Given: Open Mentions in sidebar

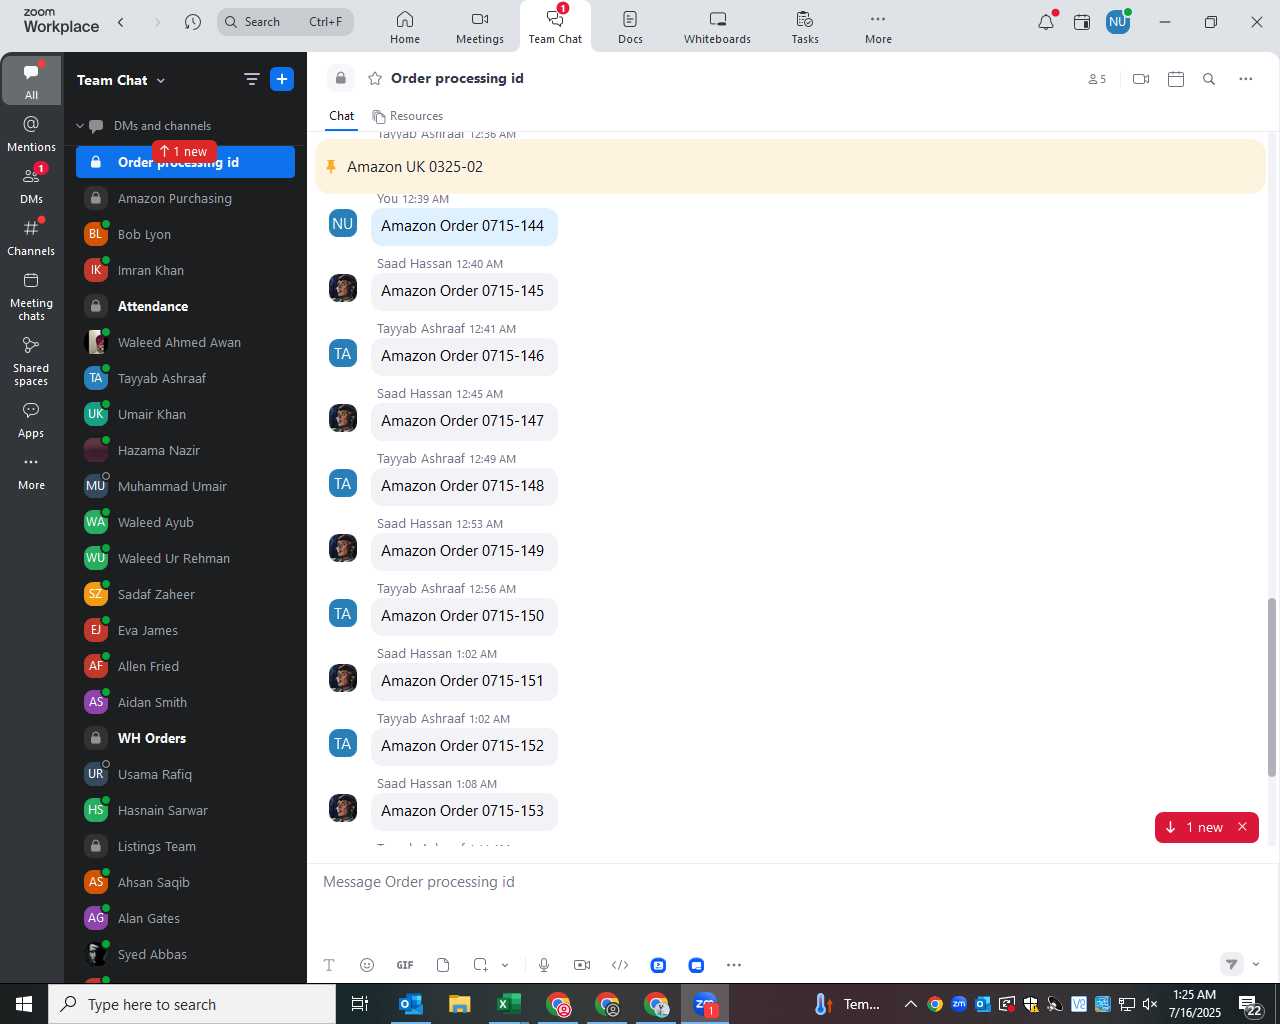Looking at the screenshot, I should (x=31, y=133).
